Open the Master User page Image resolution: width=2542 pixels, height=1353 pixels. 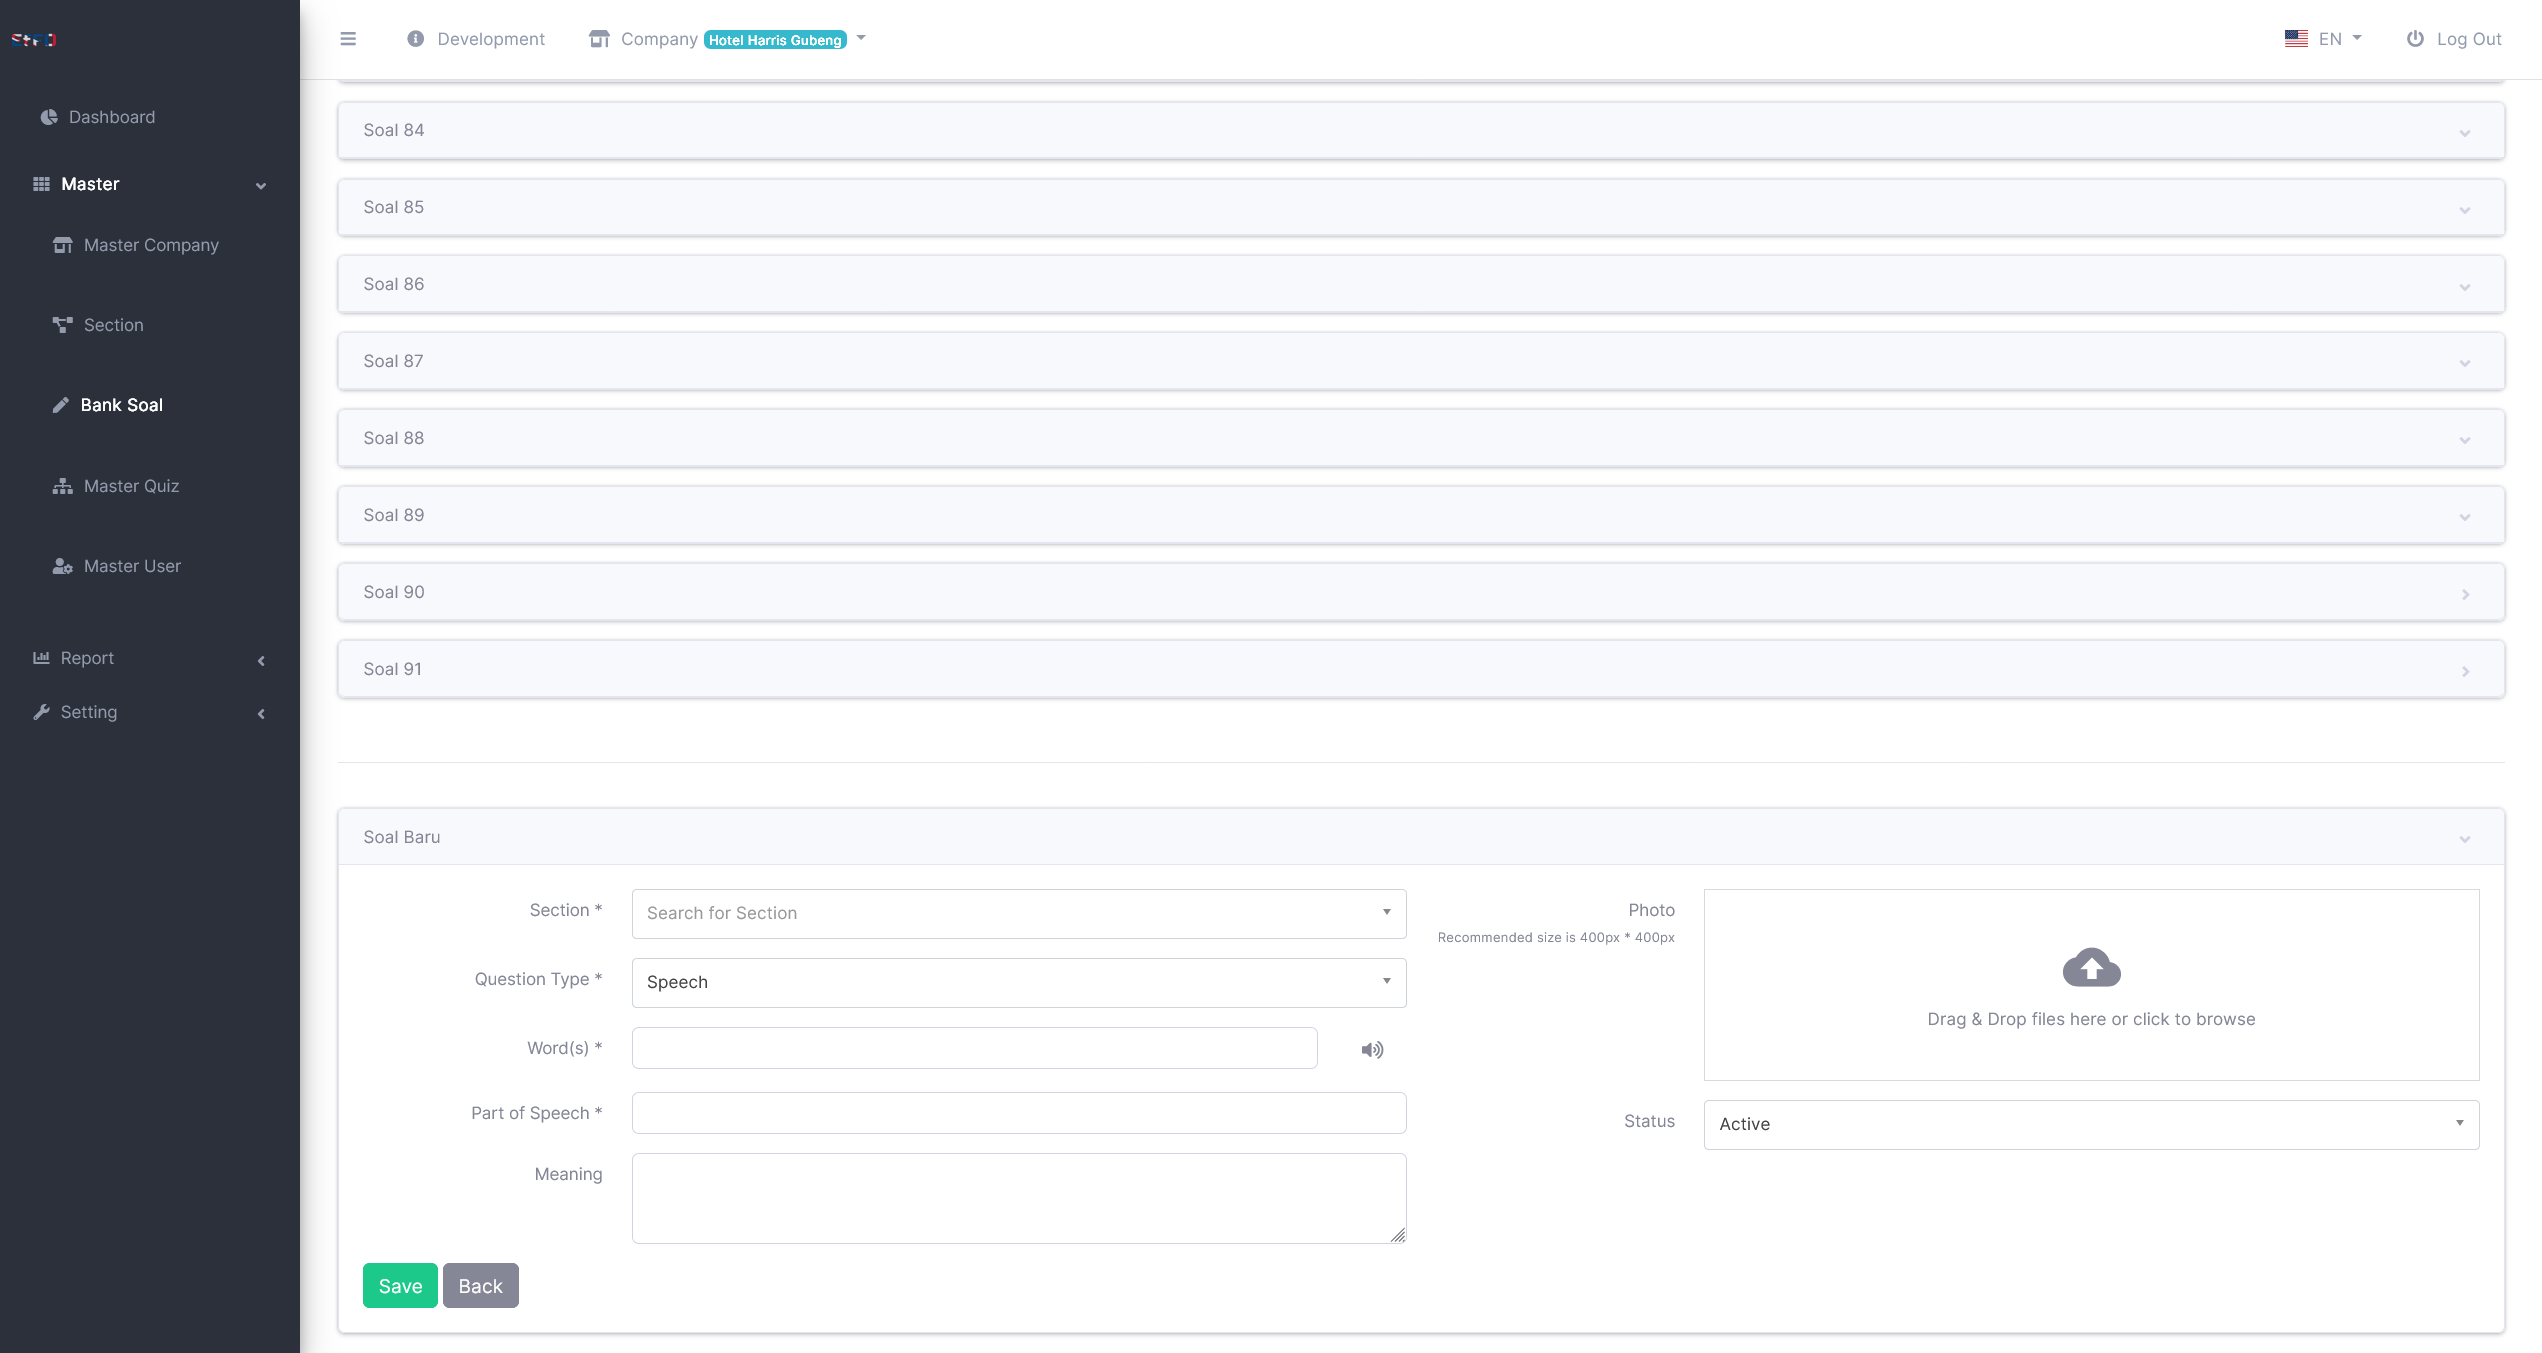click(x=132, y=566)
